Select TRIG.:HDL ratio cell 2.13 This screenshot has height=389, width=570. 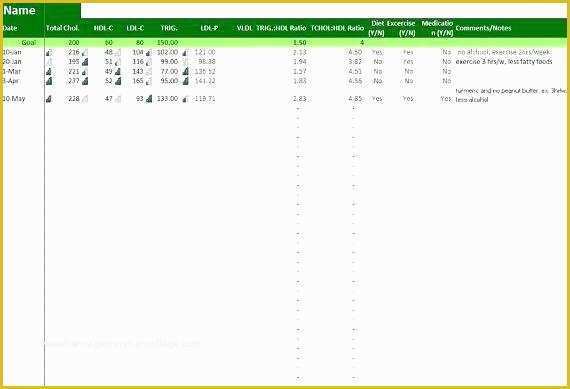tap(300, 52)
